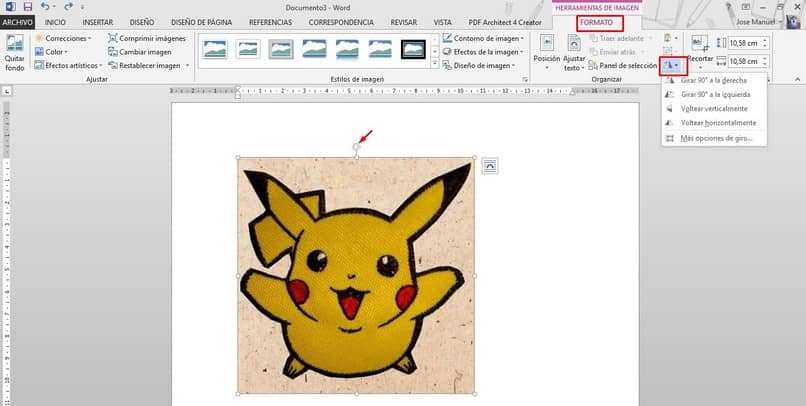Choose Girar 90° a la derecha
This screenshot has height=406, width=806.
coord(713,80)
